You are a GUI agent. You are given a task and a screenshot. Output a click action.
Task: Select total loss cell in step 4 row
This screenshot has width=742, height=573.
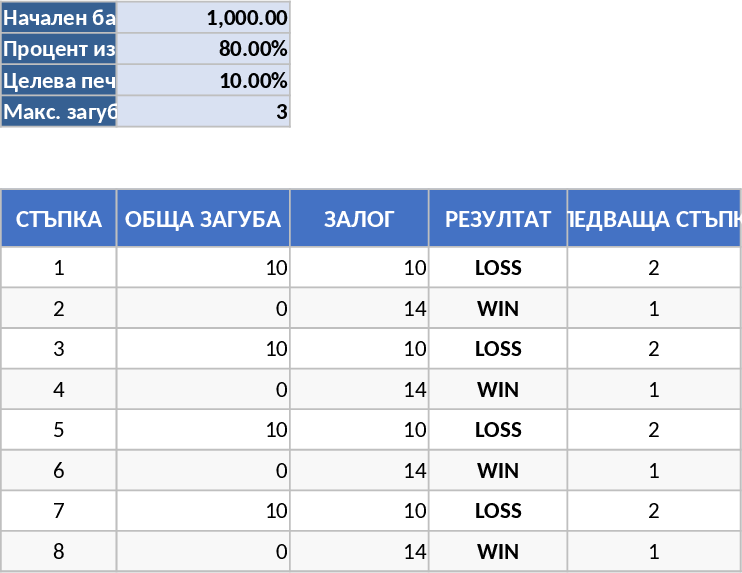pos(203,389)
